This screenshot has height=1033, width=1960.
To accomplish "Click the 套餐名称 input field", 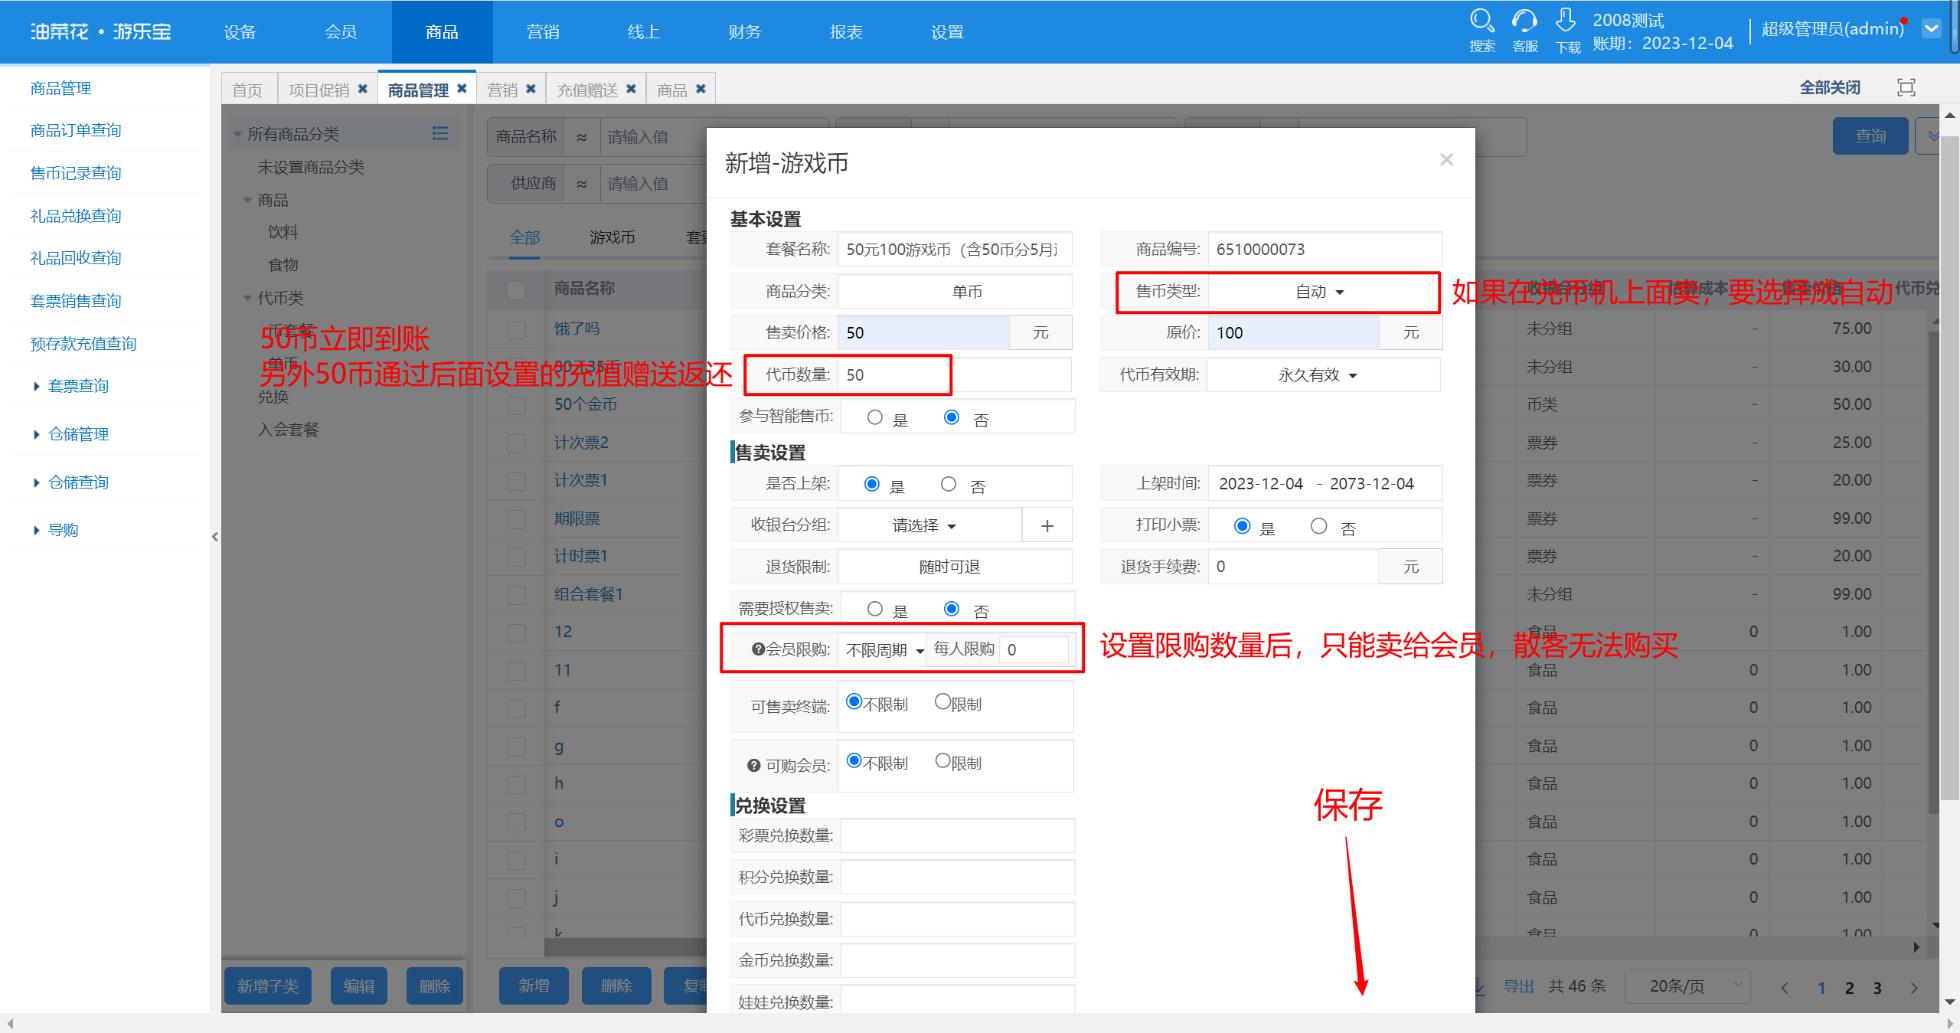I will [x=954, y=250].
